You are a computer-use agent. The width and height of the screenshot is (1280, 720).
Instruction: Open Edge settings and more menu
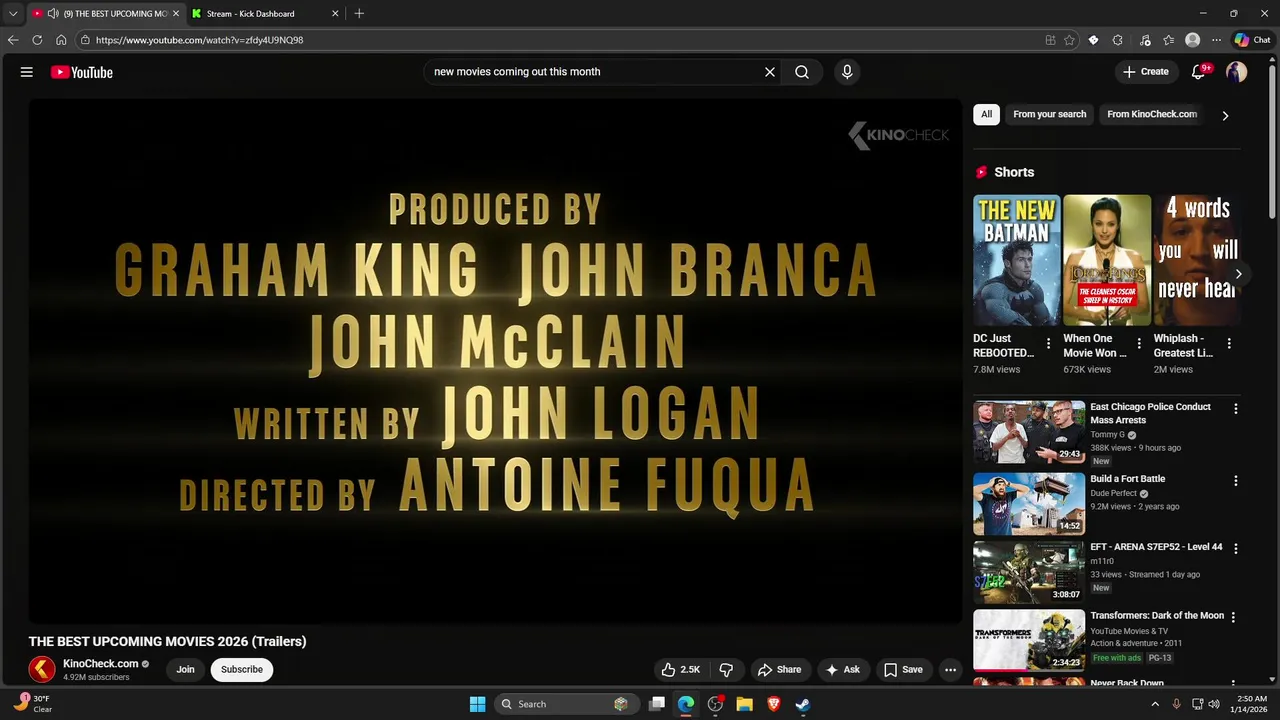click(1216, 40)
